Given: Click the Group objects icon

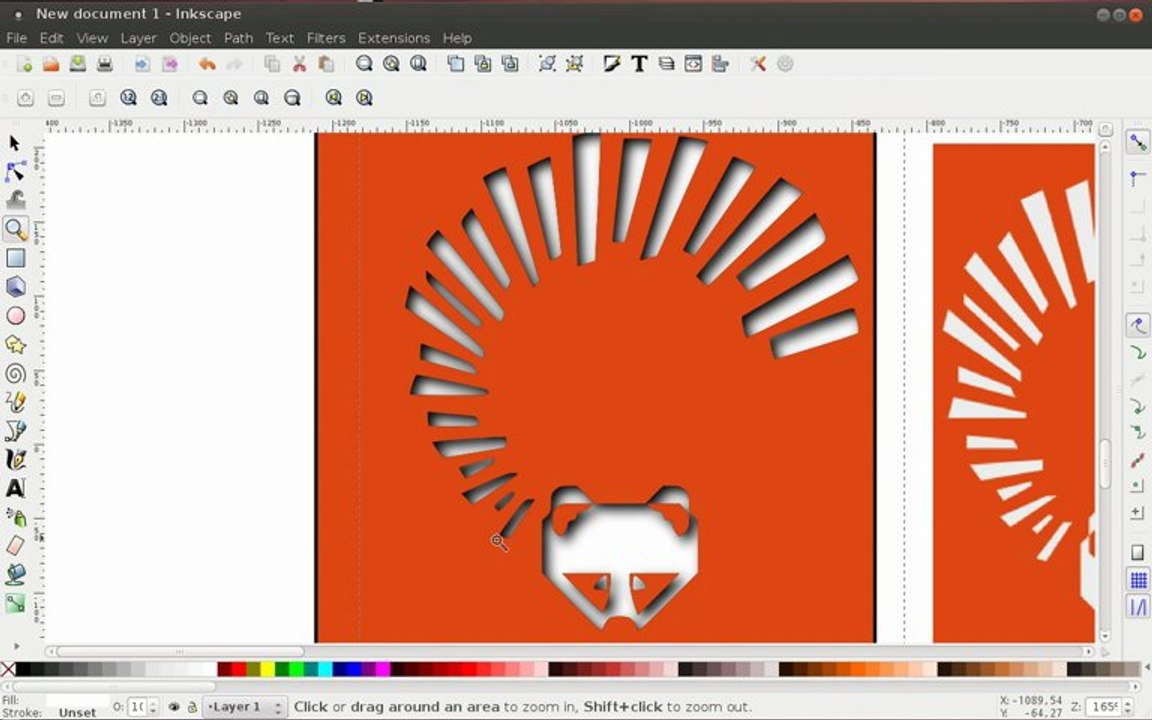Looking at the screenshot, I should coord(547,64).
